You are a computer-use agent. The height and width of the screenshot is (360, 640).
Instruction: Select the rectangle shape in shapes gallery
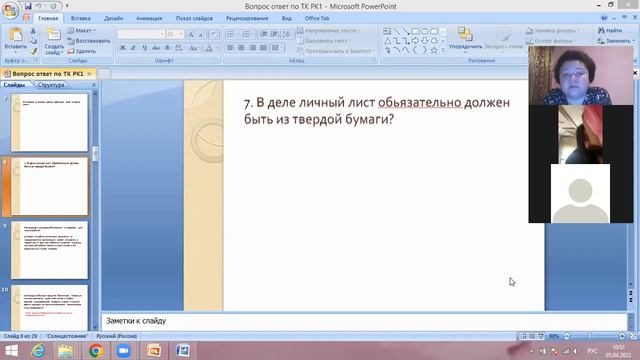[x=415, y=31]
